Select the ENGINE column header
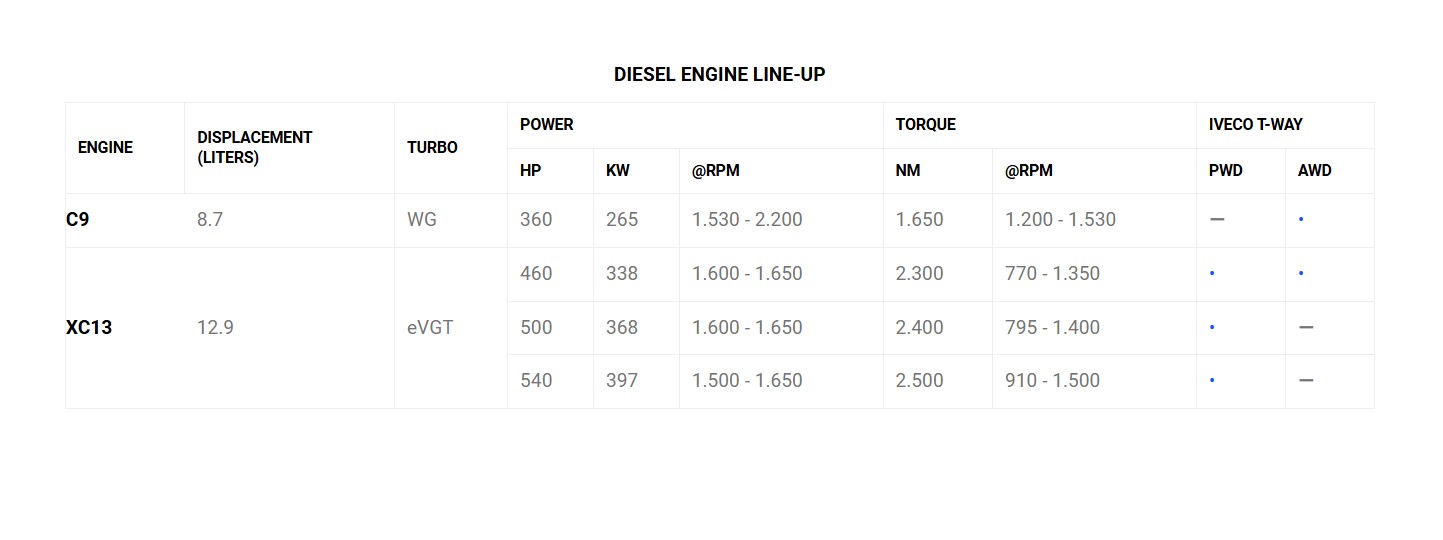This screenshot has height=540, width=1443. click(105, 148)
